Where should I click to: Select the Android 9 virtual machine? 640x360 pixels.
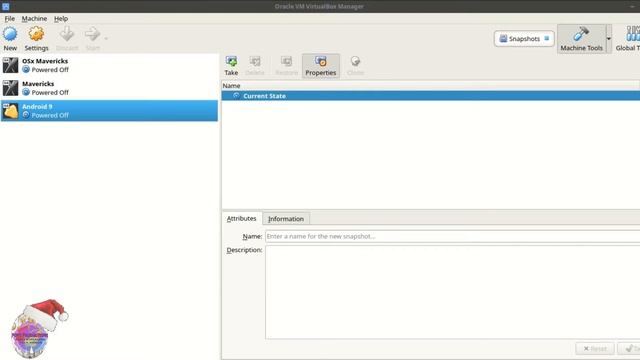pyautogui.click(x=109, y=111)
